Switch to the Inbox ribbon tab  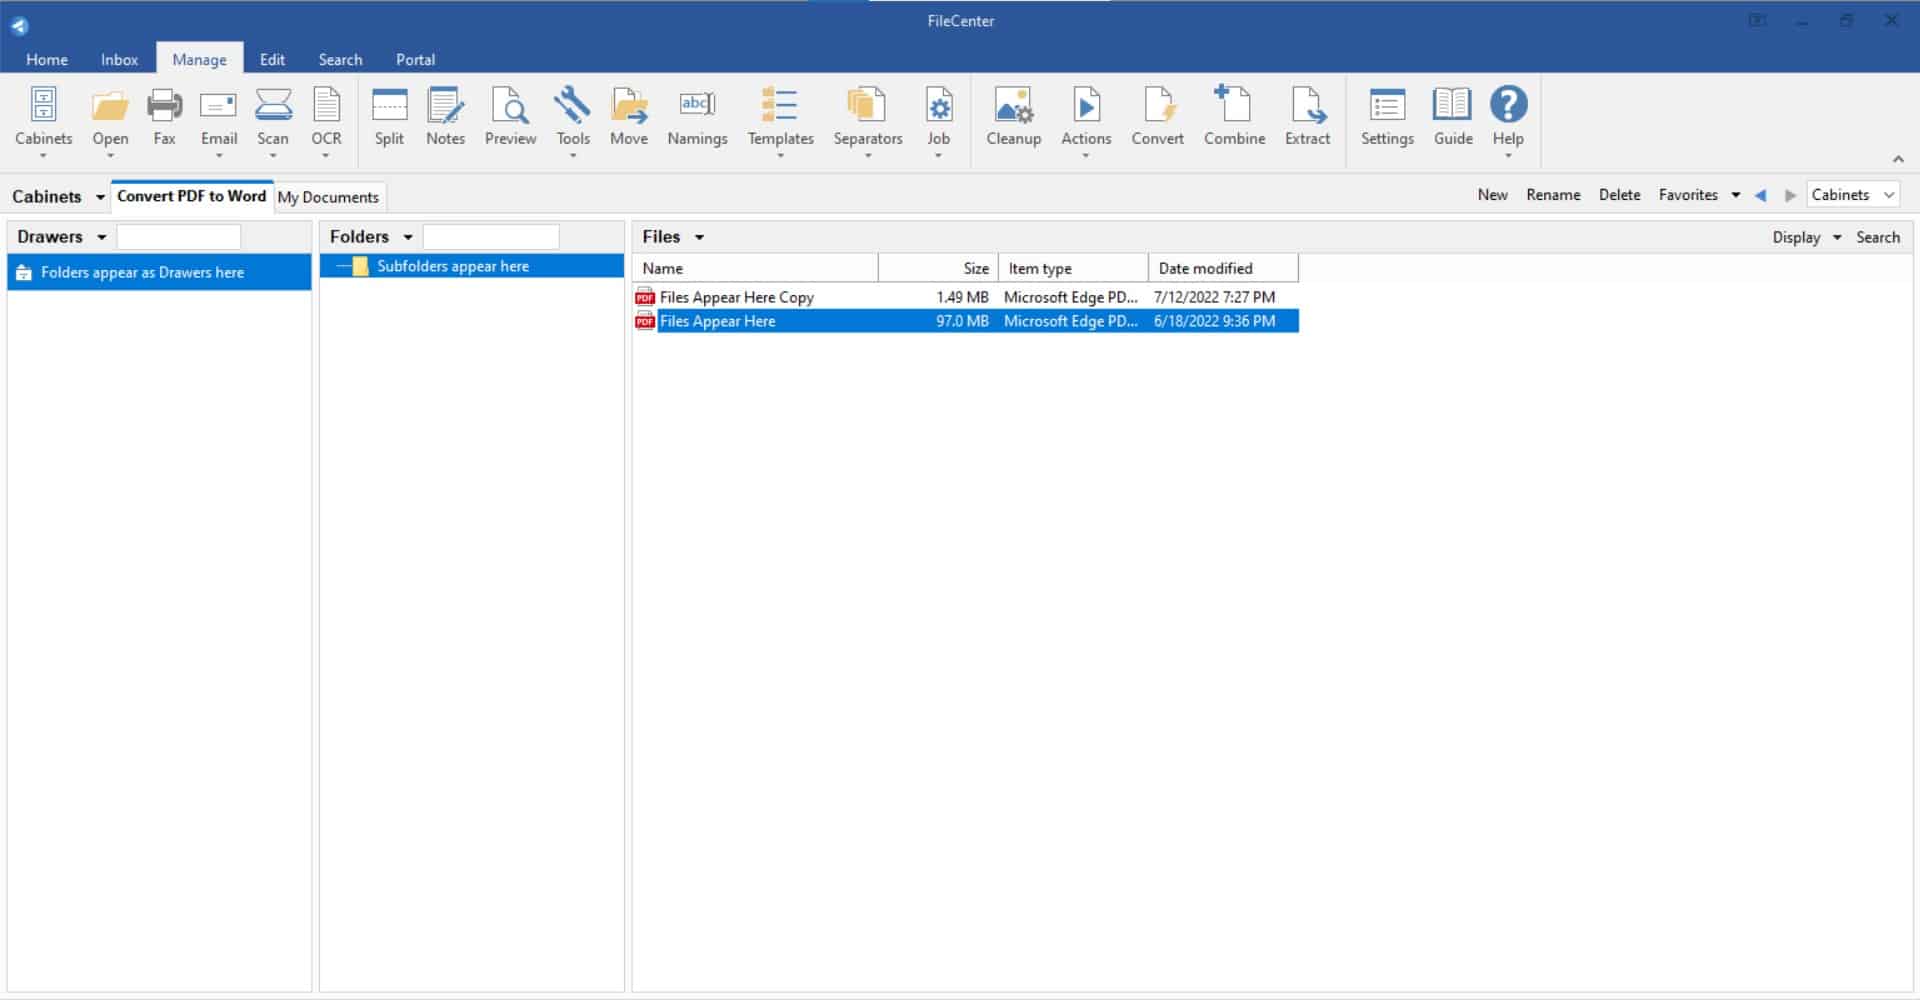pyautogui.click(x=119, y=59)
